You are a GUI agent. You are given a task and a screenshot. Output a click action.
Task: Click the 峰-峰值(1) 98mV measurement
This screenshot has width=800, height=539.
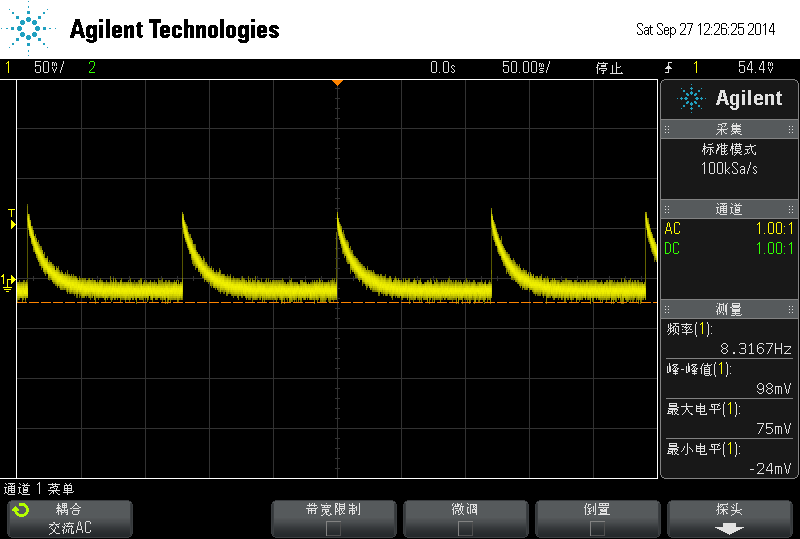click(x=729, y=379)
